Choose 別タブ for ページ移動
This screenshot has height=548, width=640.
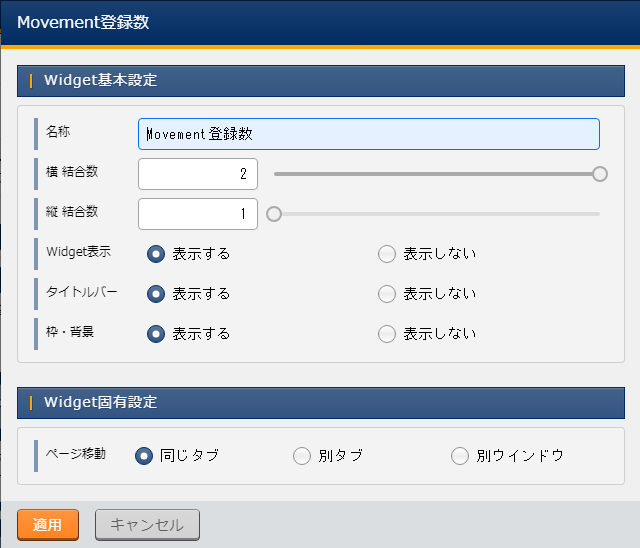[302, 456]
